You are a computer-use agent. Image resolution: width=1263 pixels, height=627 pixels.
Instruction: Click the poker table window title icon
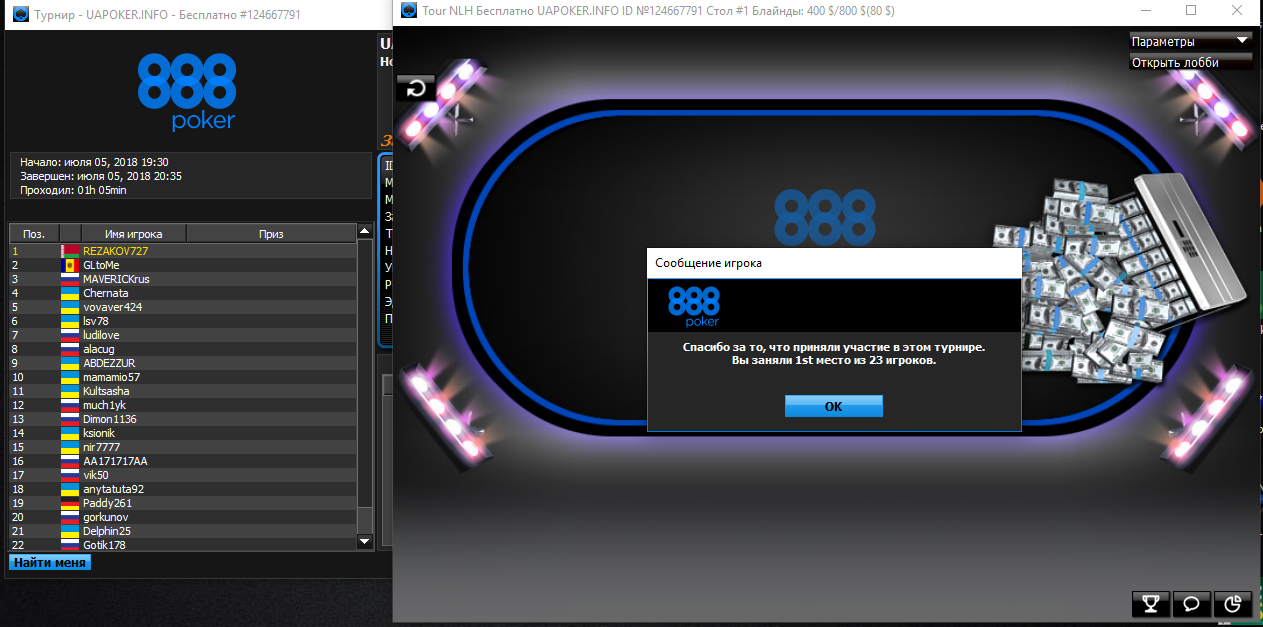(408, 10)
